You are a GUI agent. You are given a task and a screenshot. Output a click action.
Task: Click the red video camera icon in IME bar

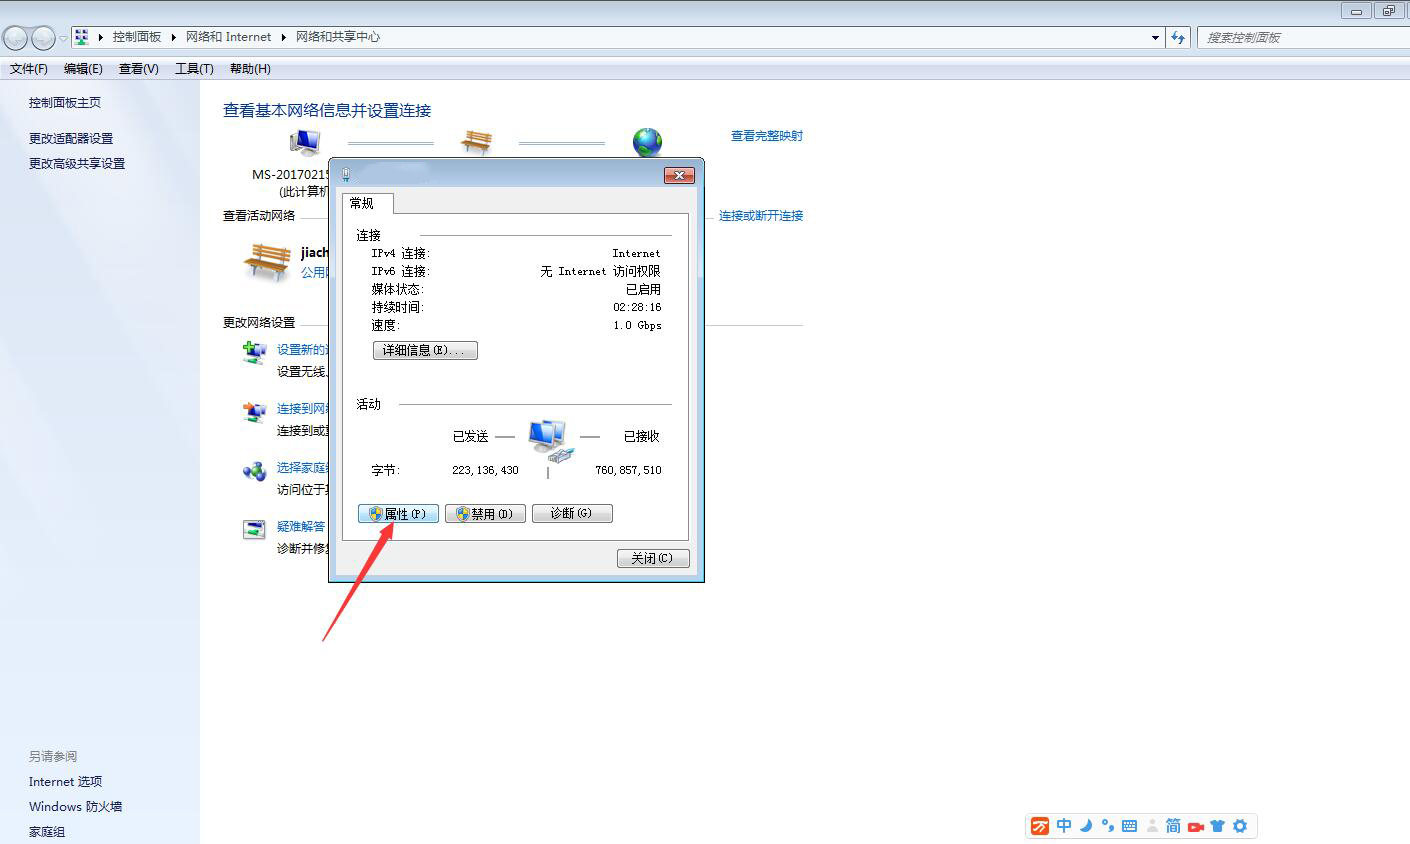tap(1195, 827)
